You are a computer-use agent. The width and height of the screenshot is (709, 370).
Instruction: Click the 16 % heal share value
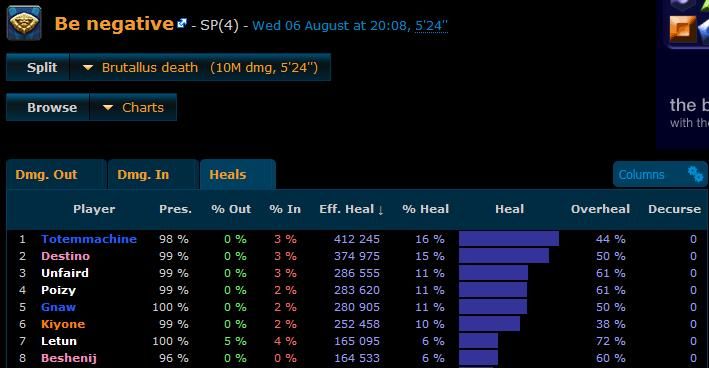[x=430, y=239]
